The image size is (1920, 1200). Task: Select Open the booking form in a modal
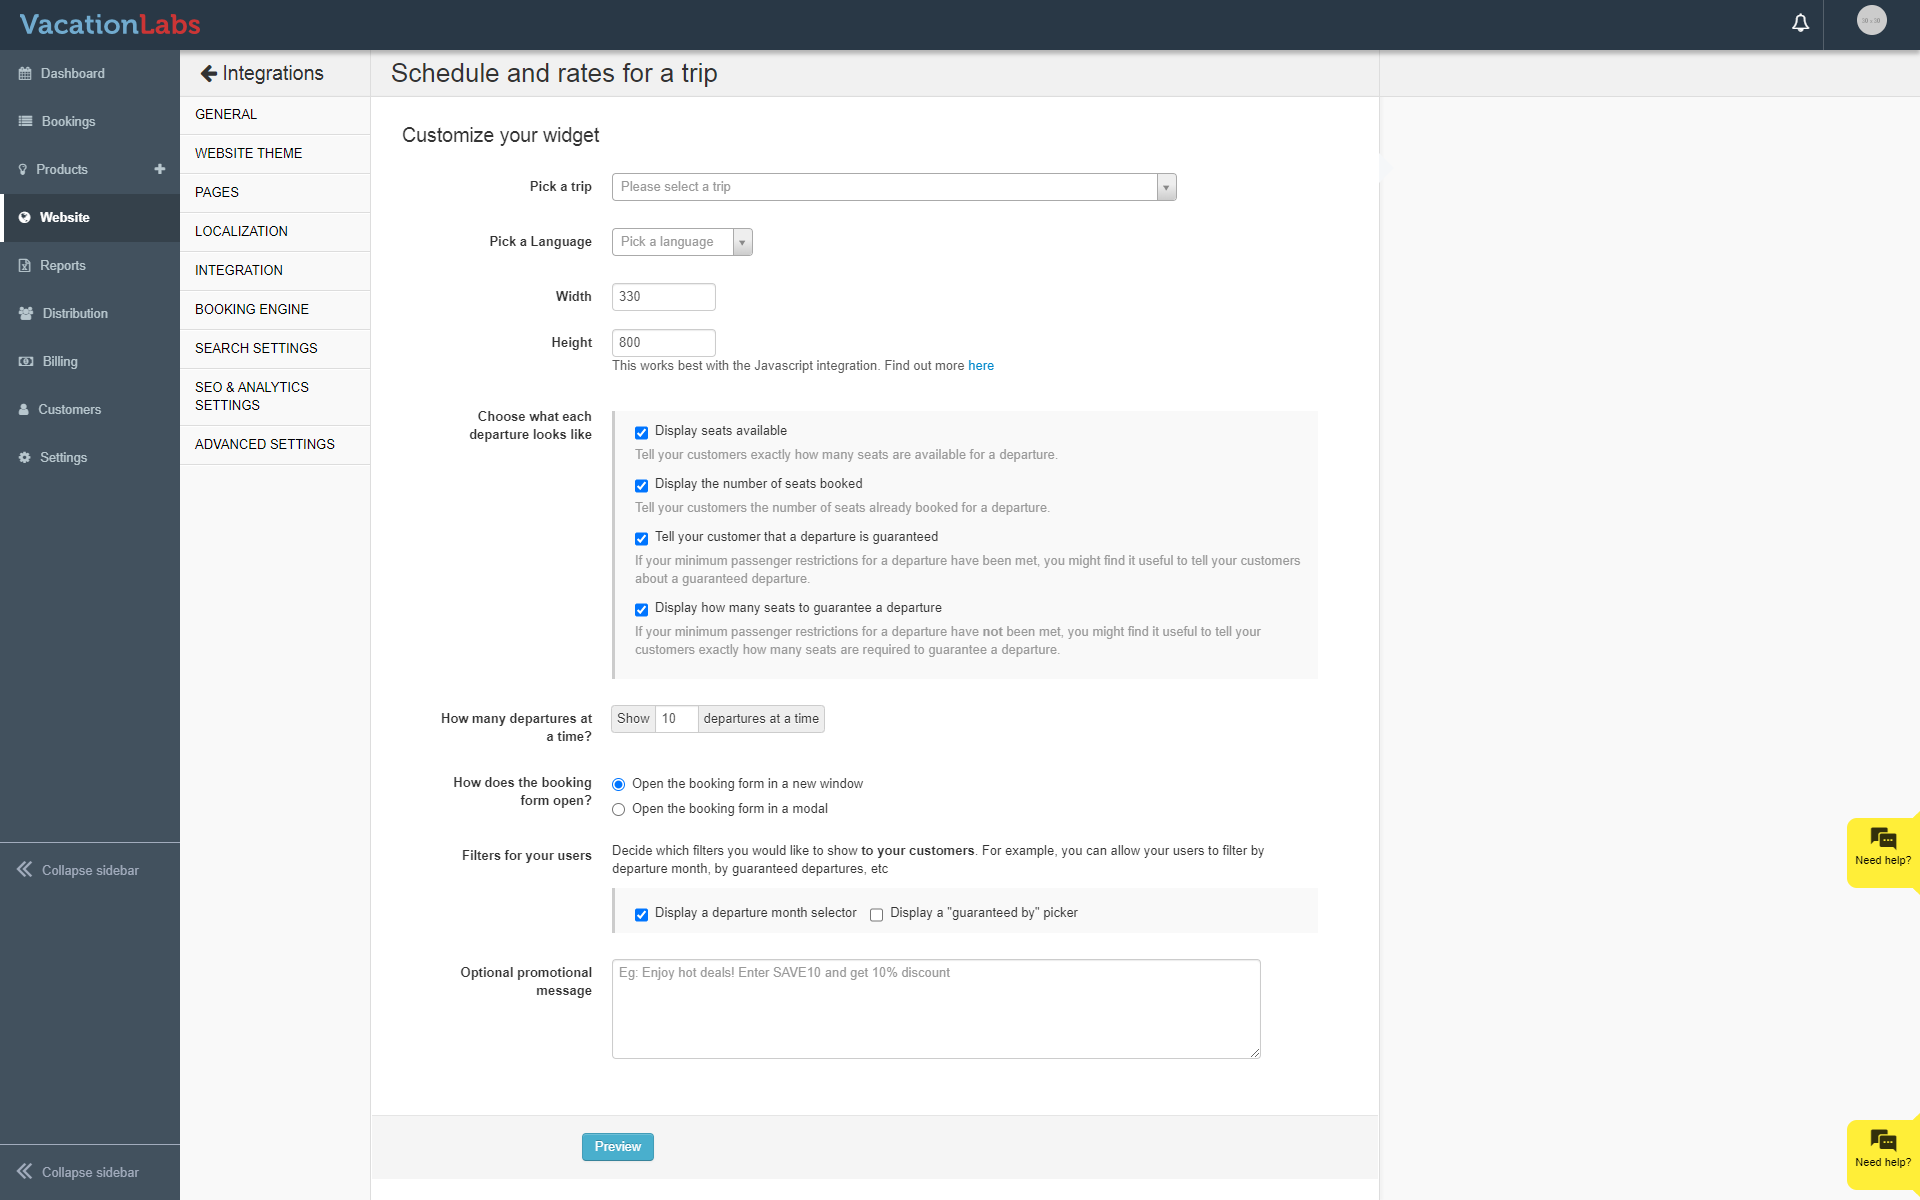tap(618, 810)
